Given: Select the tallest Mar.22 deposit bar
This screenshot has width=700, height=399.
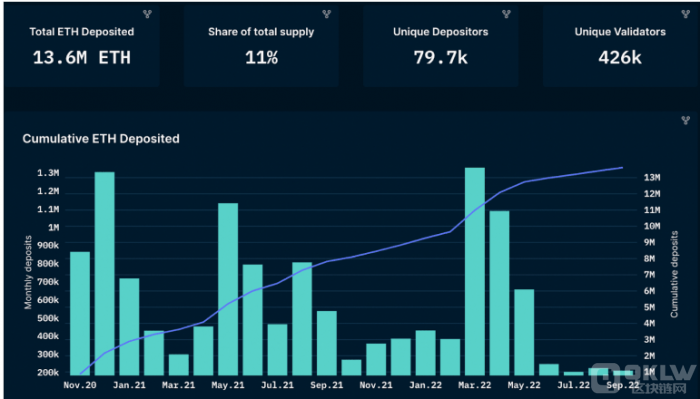Looking at the screenshot, I should pos(475,271).
